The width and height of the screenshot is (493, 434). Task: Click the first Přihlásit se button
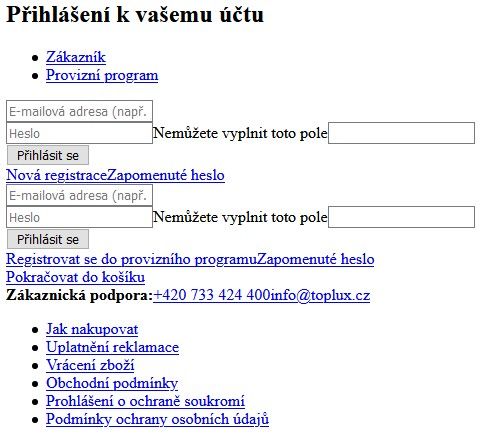coord(48,155)
